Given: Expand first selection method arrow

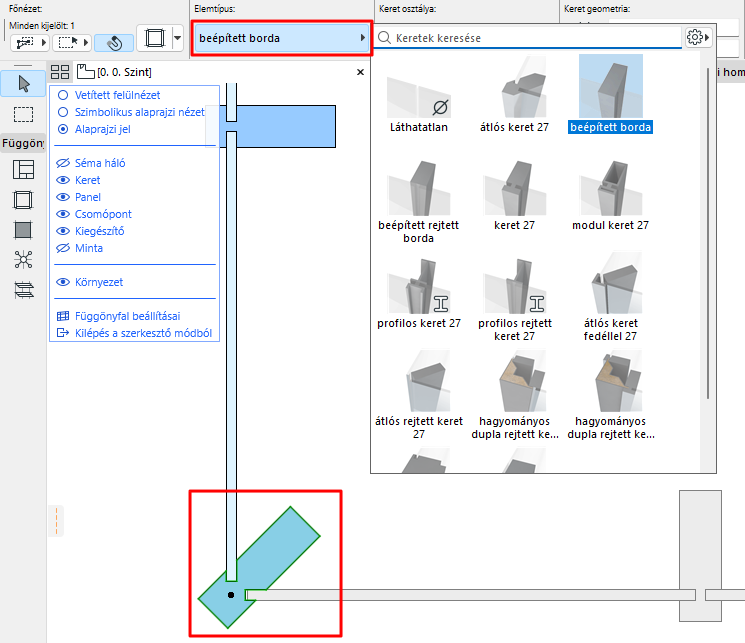Looking at the screenshot, I should pyautogui.click(x=44, y=43).
